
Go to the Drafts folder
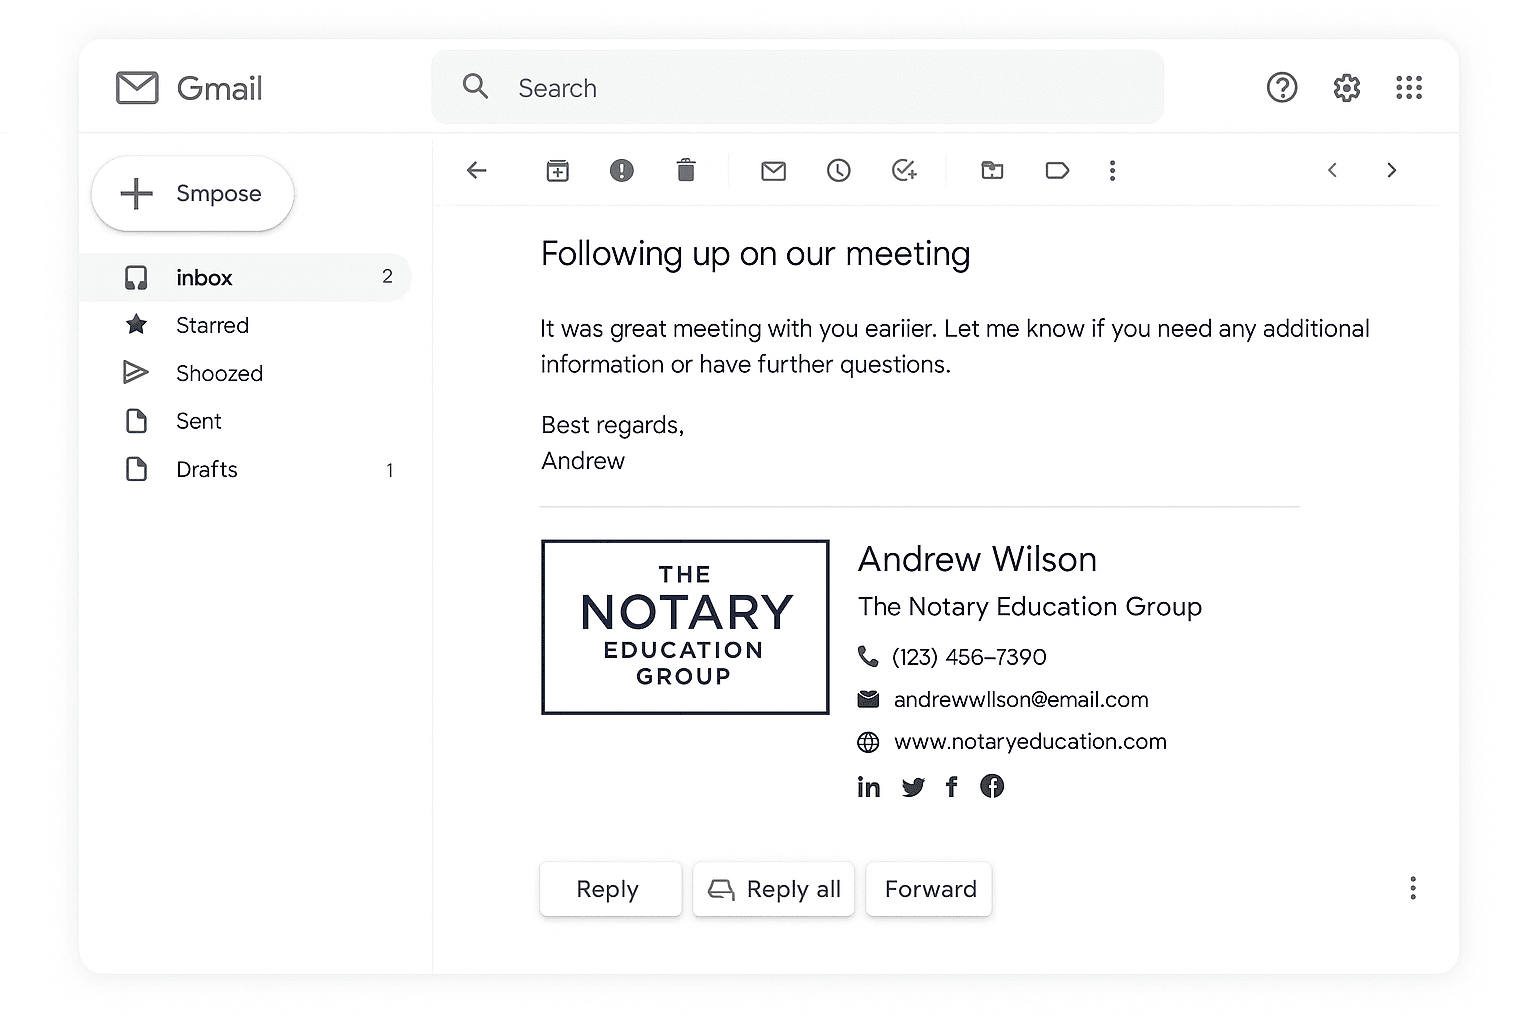point(207,469)
